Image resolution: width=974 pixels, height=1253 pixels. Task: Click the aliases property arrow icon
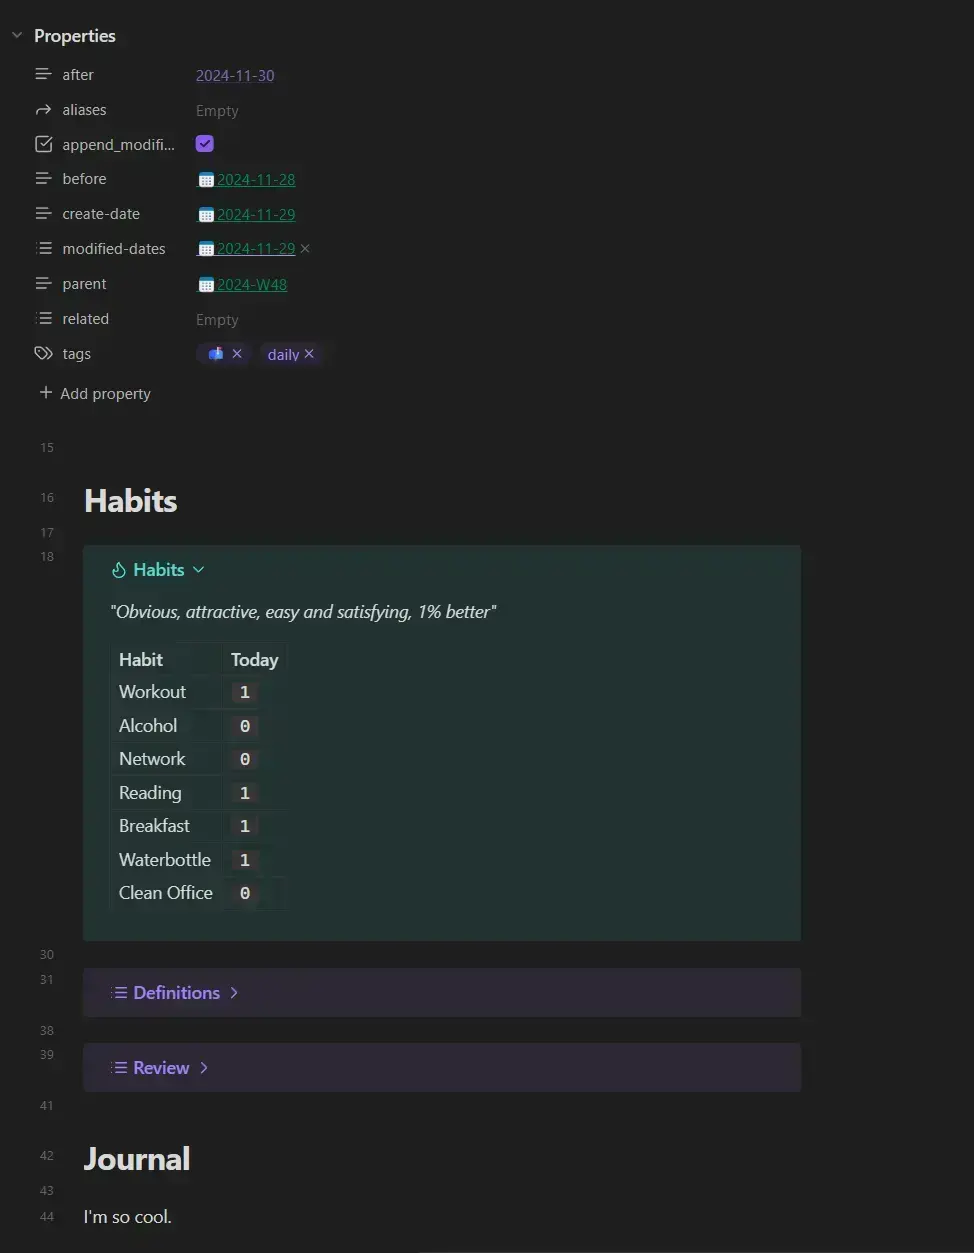[43, 110]
